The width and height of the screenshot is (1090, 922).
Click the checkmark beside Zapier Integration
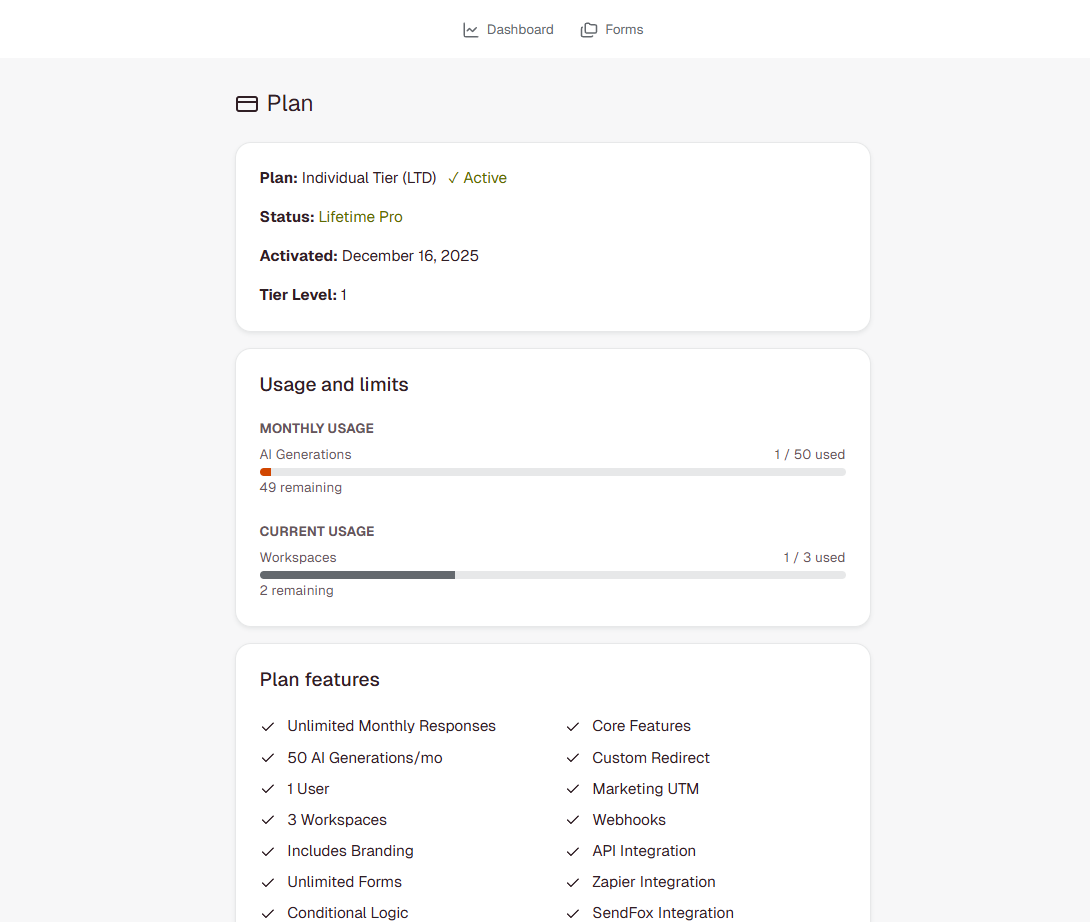coord(572,882)
